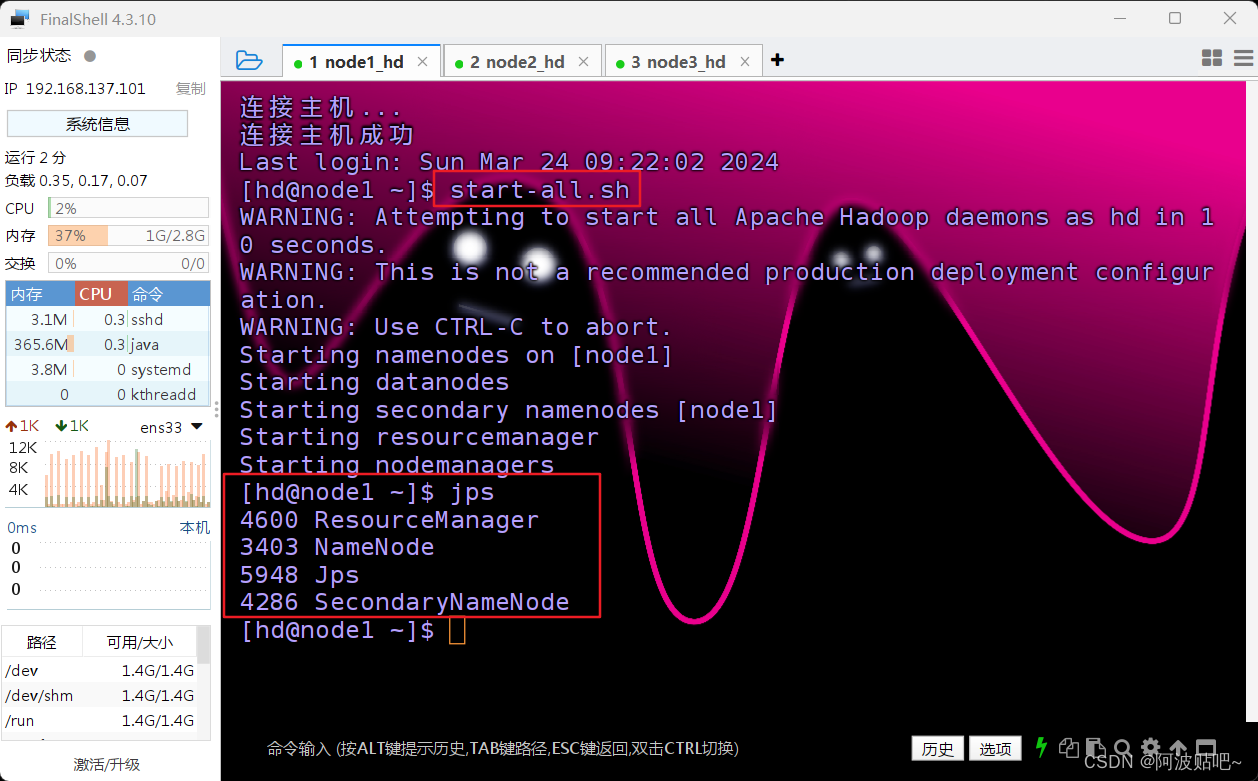Switch to grid layout view icon

(x=1212, y=60)
